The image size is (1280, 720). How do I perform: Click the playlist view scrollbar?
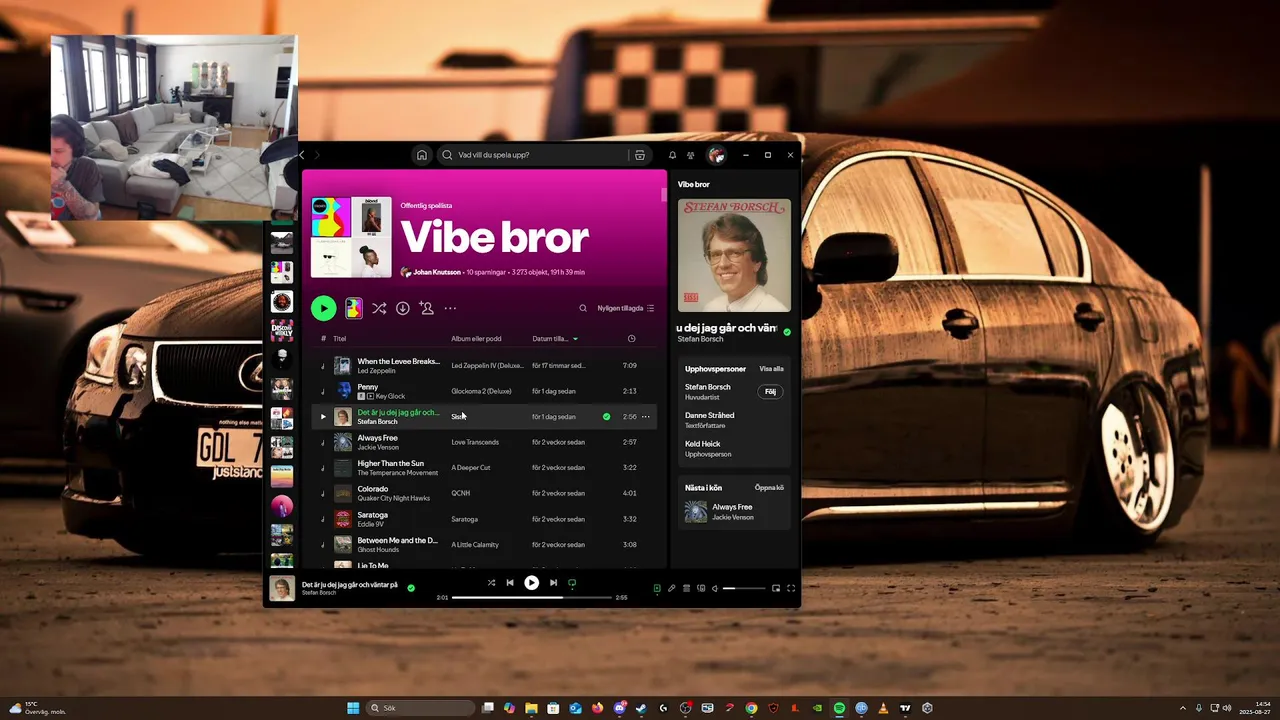click(x=663, y=195)
